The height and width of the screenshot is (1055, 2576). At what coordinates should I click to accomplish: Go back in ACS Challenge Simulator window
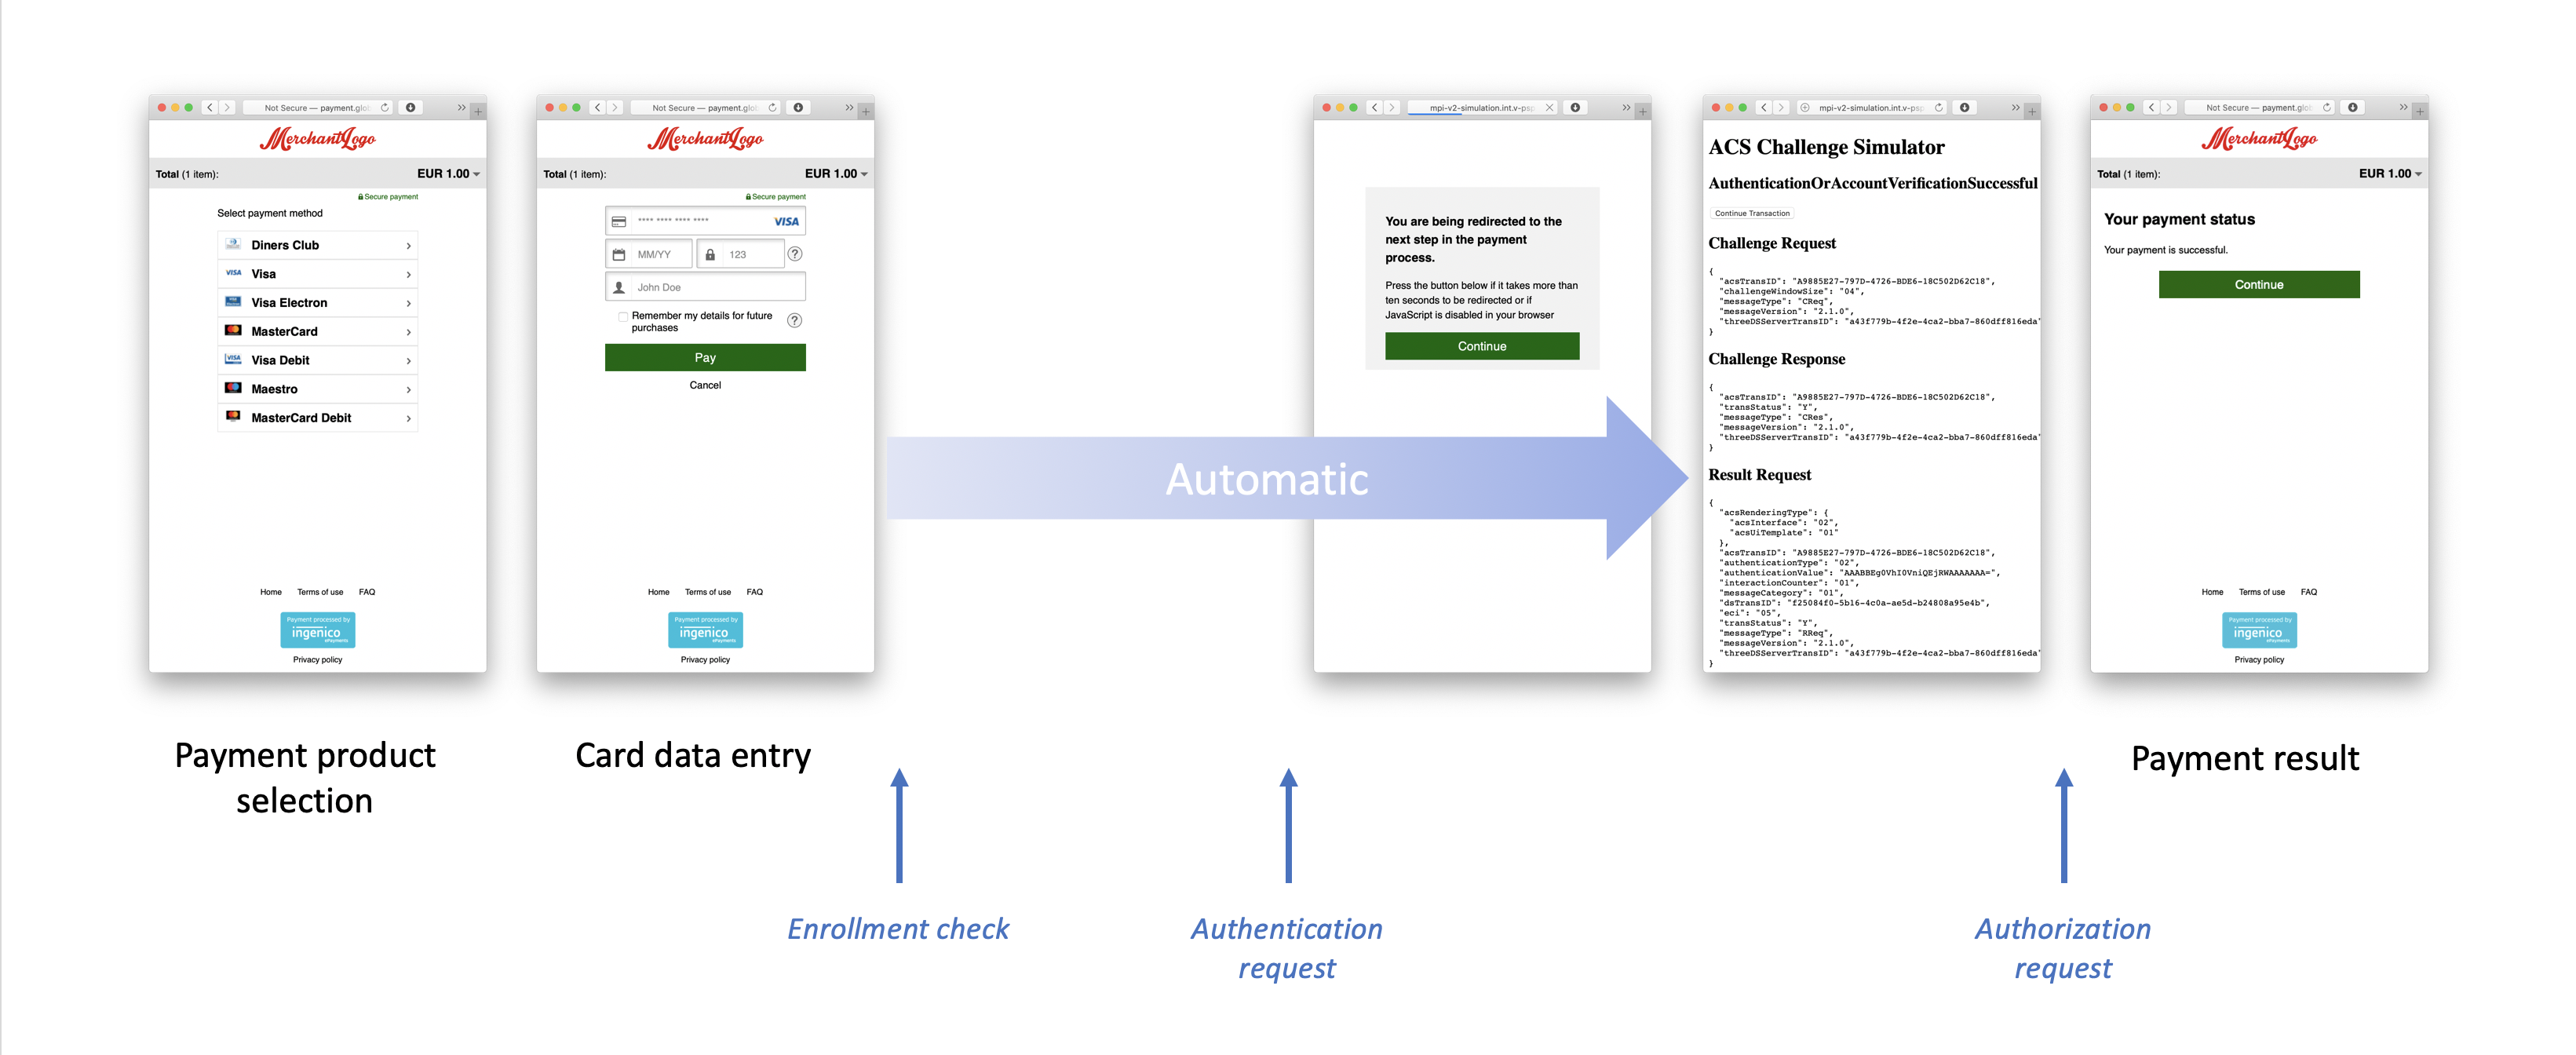(1764, 108)
